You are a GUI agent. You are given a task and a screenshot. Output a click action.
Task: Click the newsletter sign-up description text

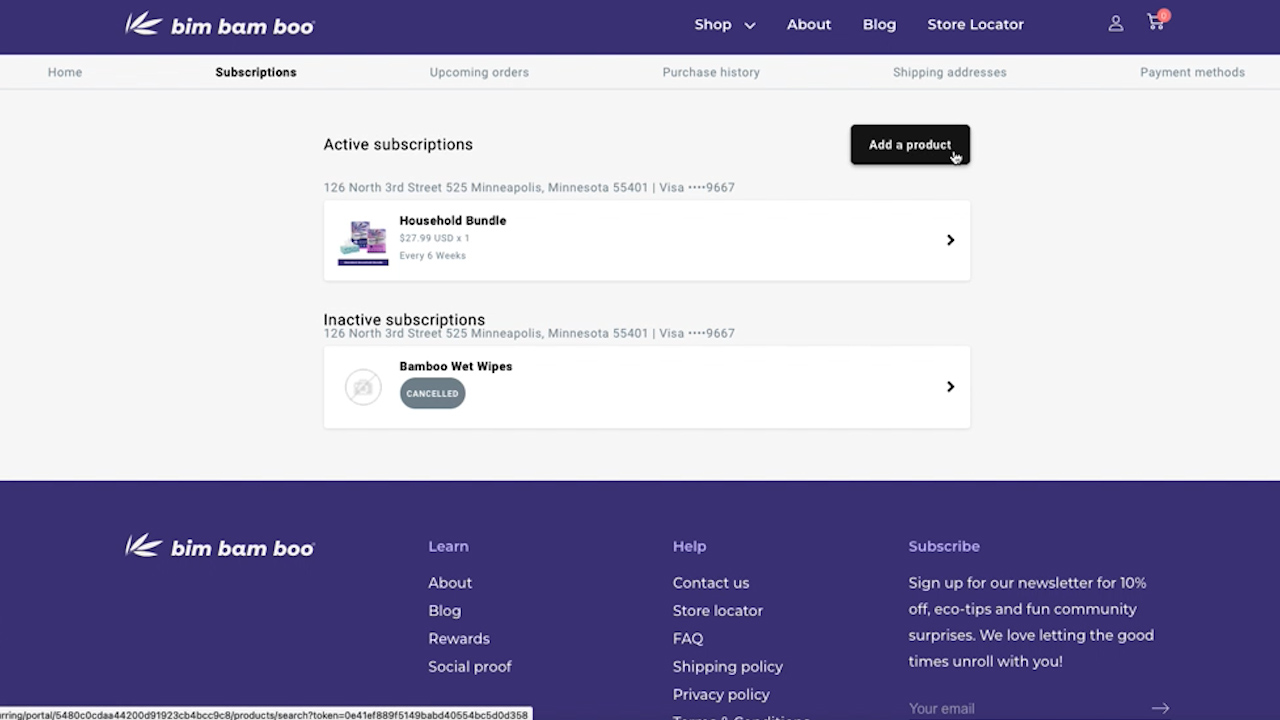1031,622
